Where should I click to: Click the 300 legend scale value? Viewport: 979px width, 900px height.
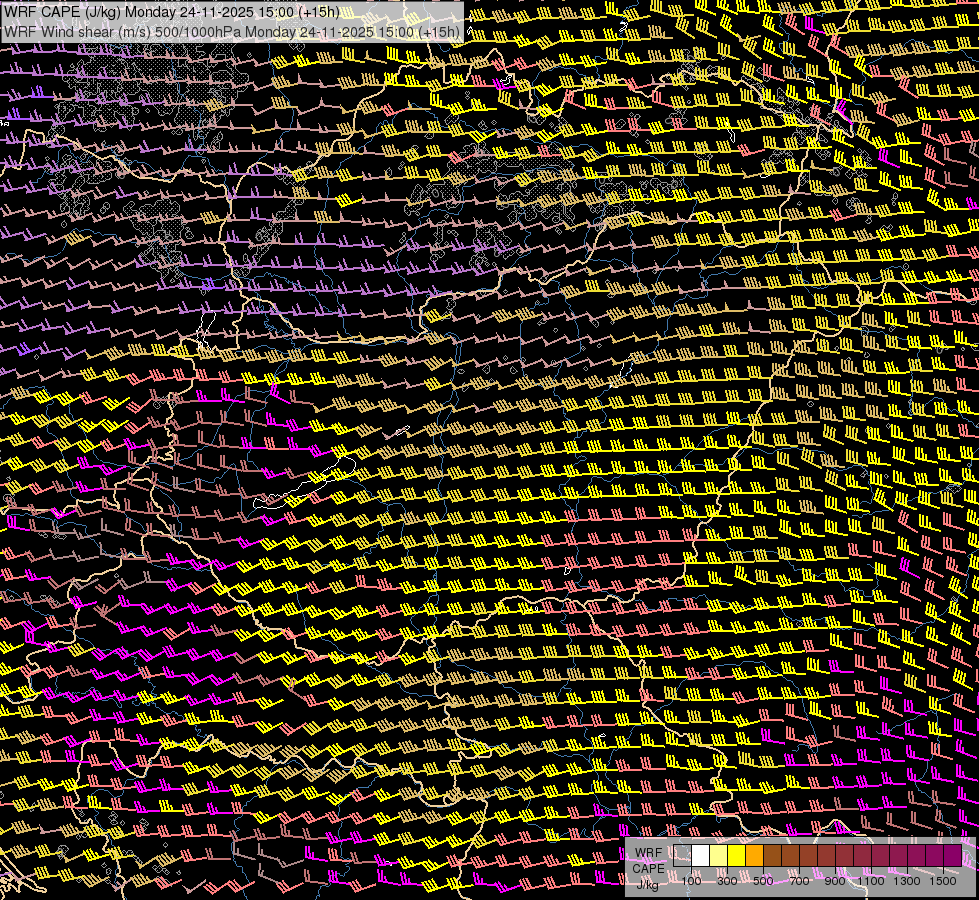click(727, 881)
